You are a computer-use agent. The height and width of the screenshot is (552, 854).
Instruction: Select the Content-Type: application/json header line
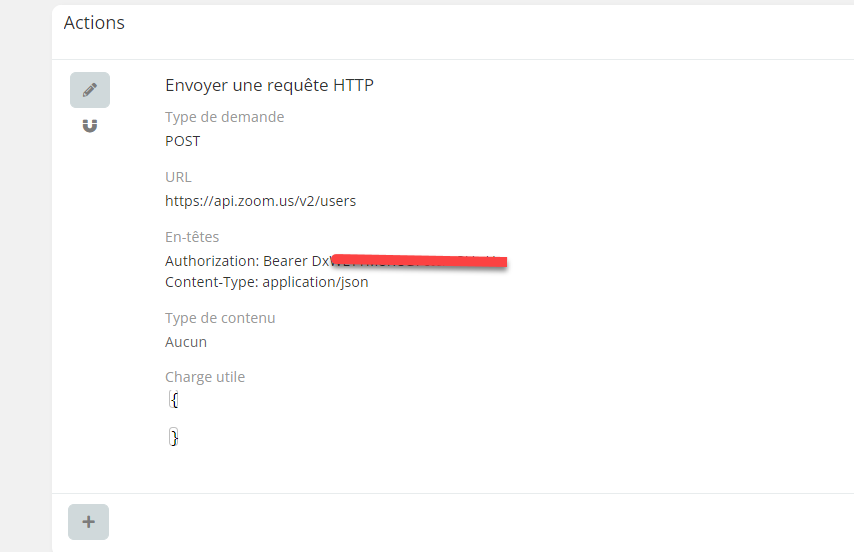pos(266,282)
